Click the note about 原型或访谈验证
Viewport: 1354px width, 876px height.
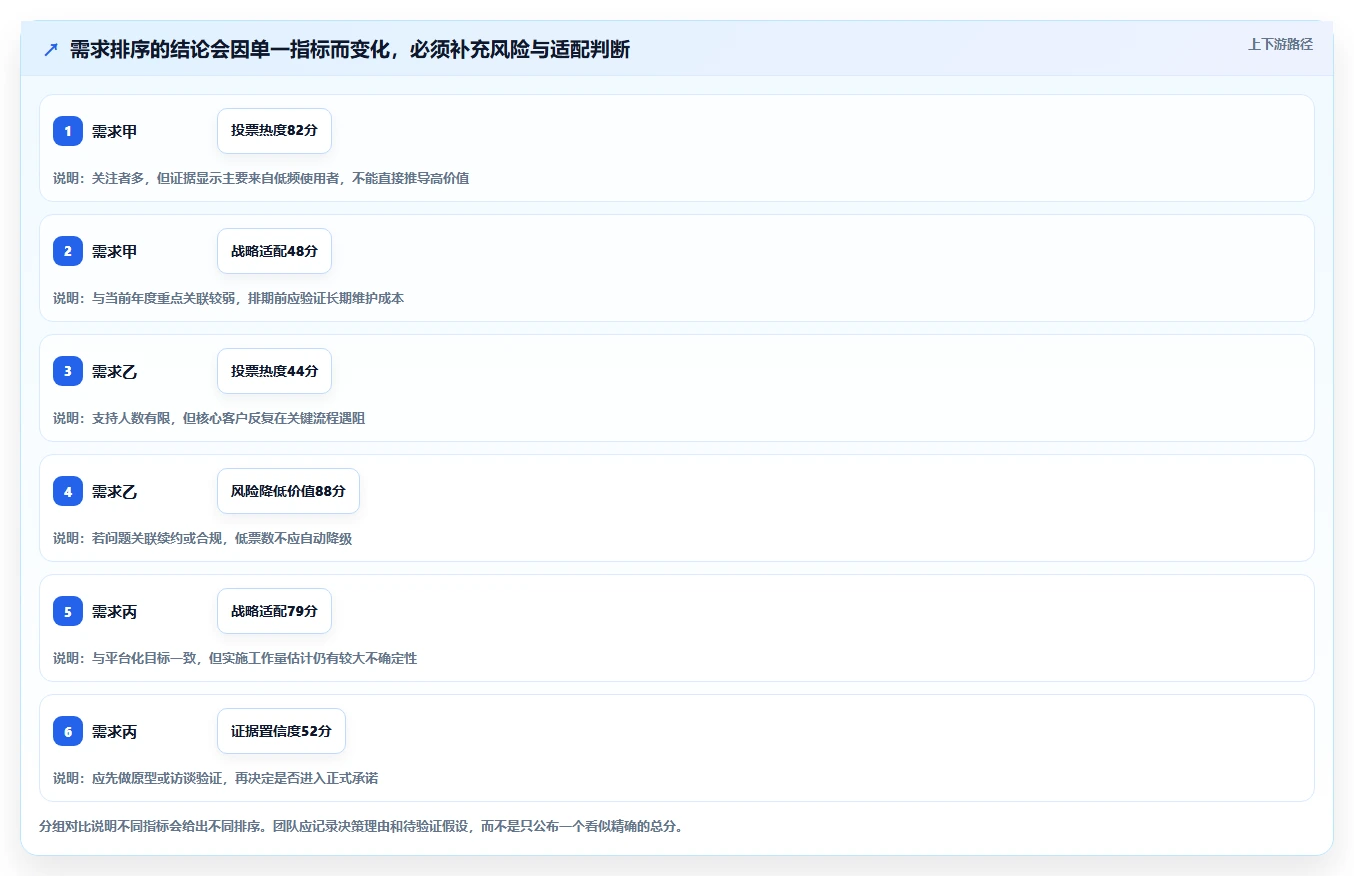[215, 778]
